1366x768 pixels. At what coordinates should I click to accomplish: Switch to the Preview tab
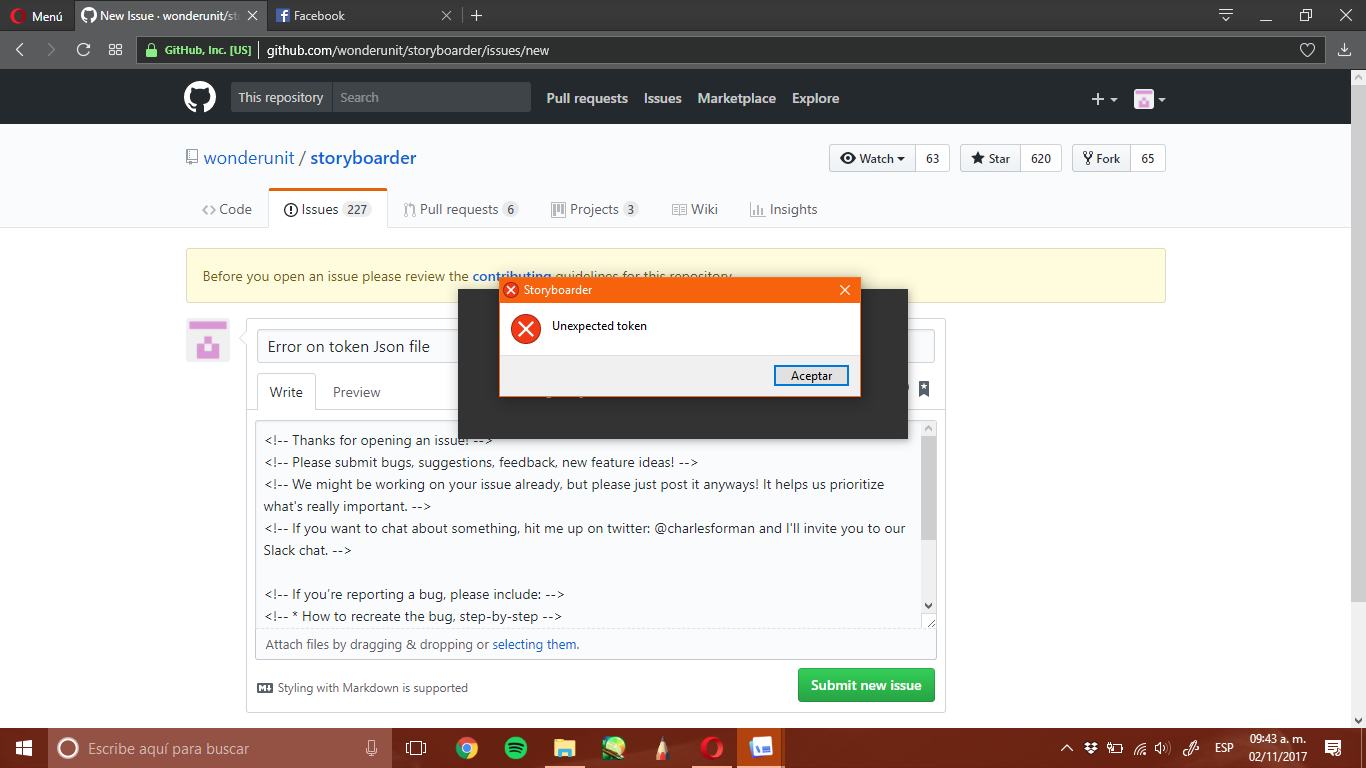point(356,391)
